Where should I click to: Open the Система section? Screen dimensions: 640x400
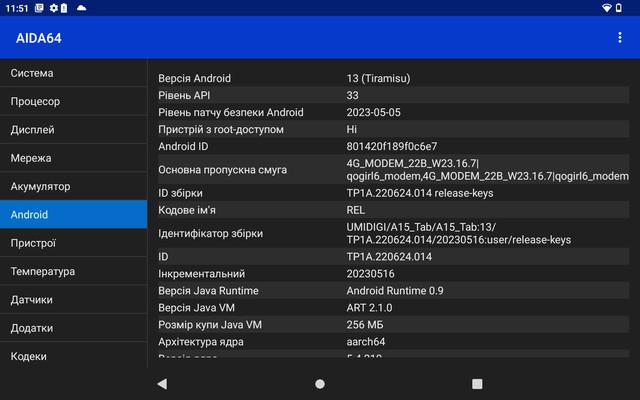[73, 73]
